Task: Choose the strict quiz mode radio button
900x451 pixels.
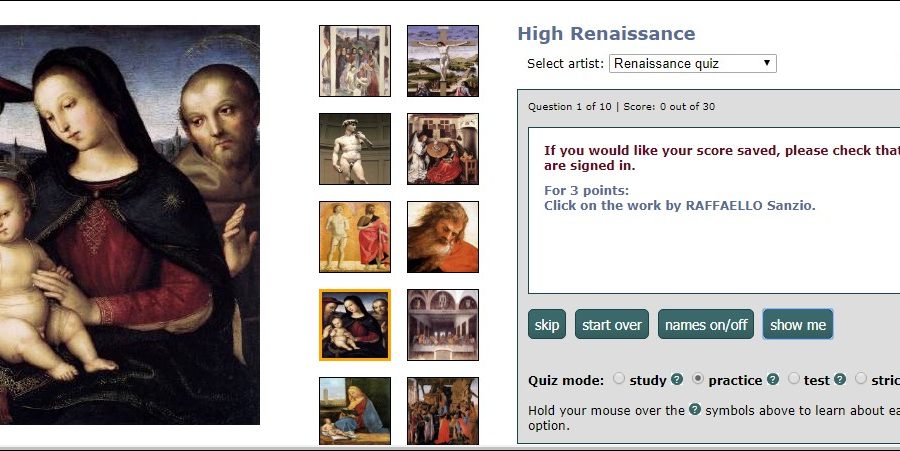Action: click(x=861, y=379)
